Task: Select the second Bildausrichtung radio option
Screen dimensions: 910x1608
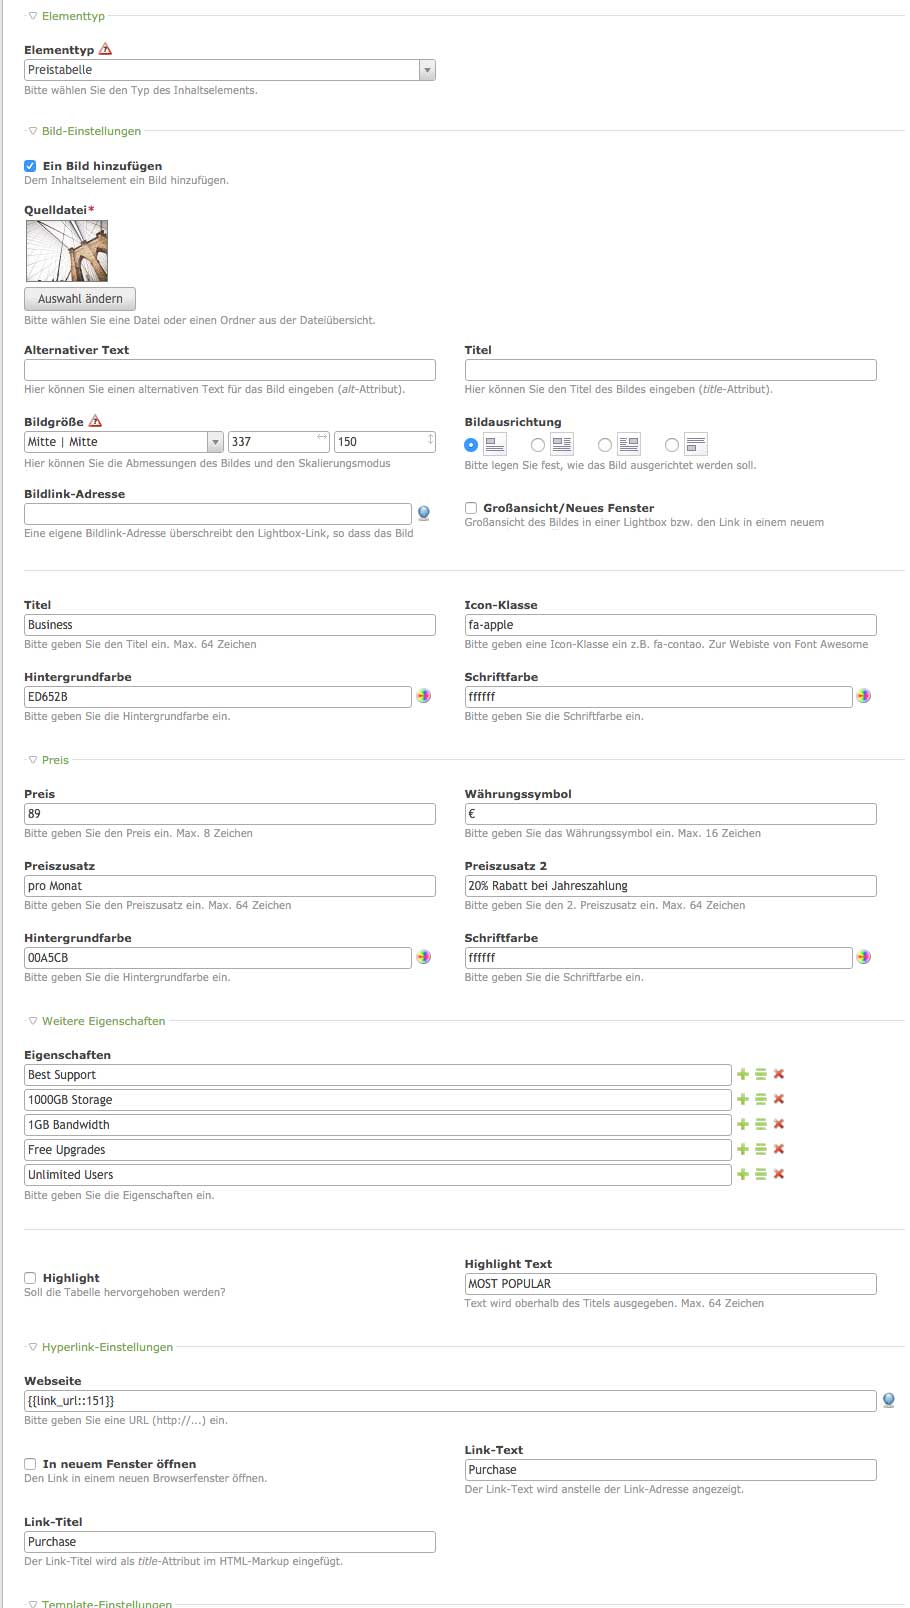Action: pyautogui.click(x=538, y=445)
